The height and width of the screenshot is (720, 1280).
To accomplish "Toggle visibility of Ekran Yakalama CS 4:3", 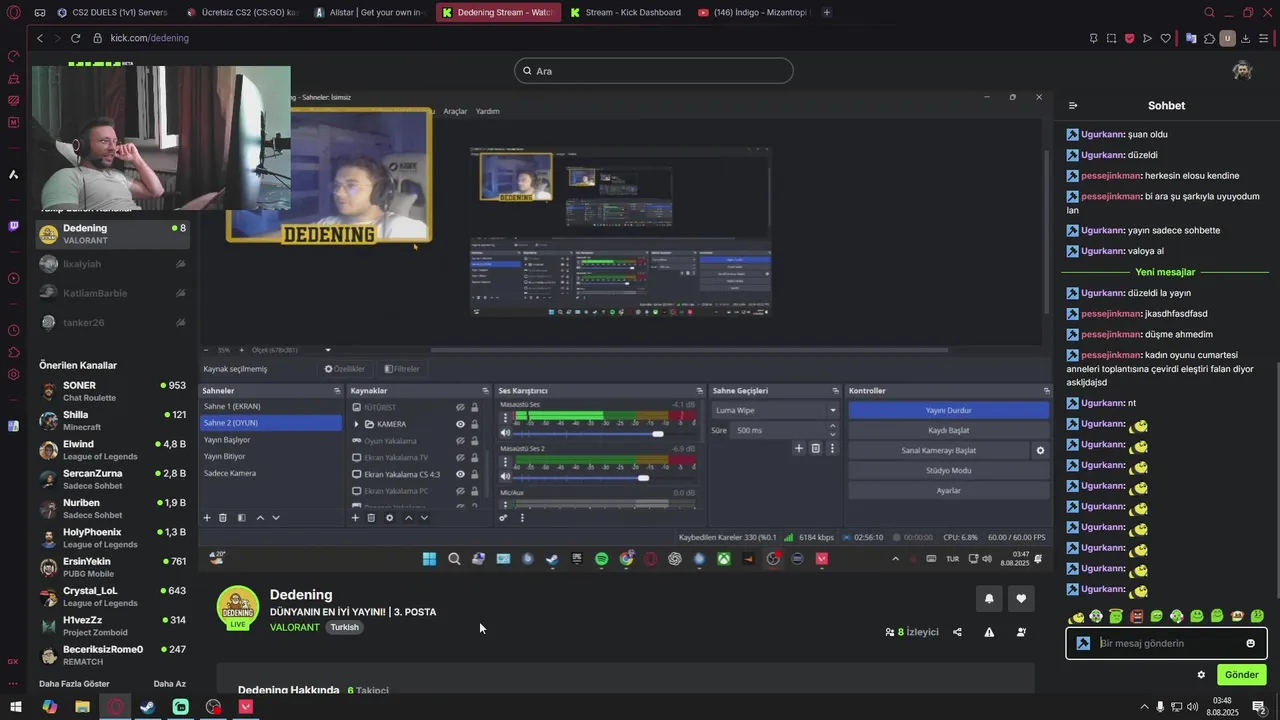I will (460, 474).
